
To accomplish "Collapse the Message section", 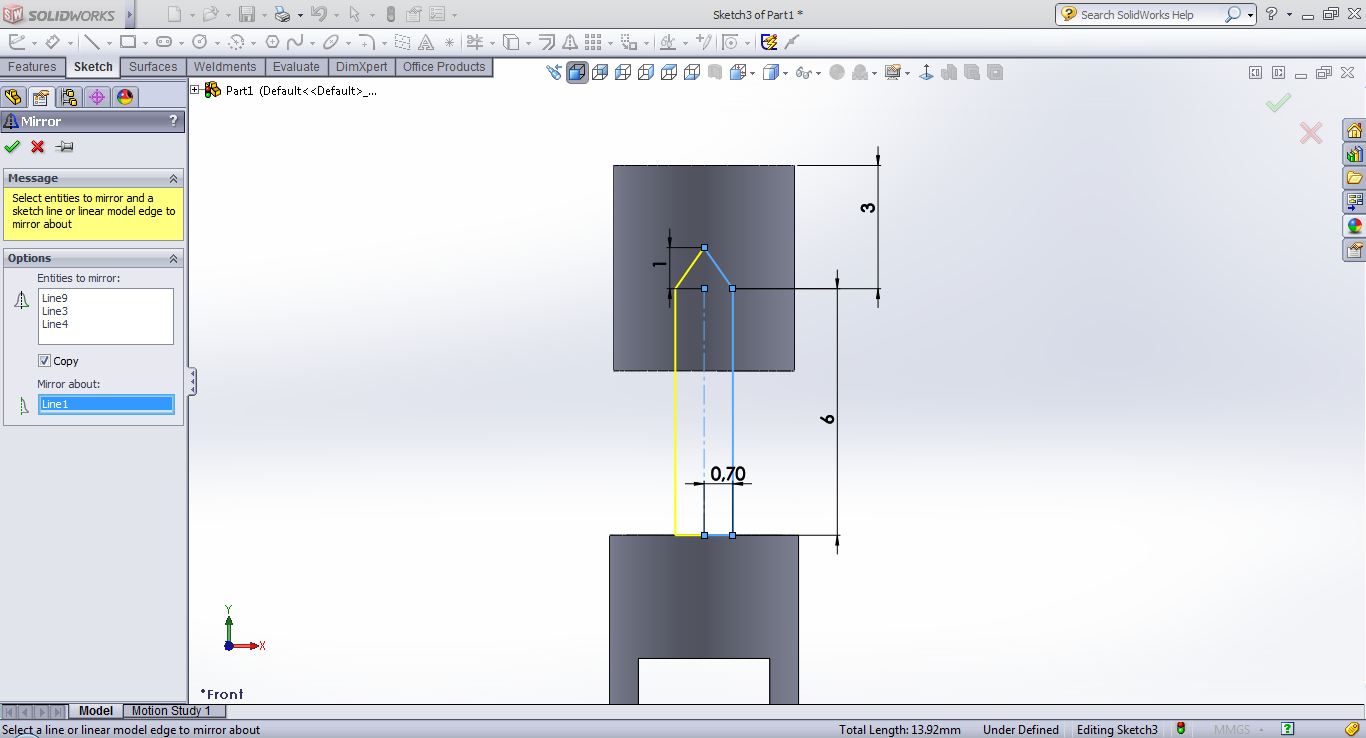I will (173, 178).
